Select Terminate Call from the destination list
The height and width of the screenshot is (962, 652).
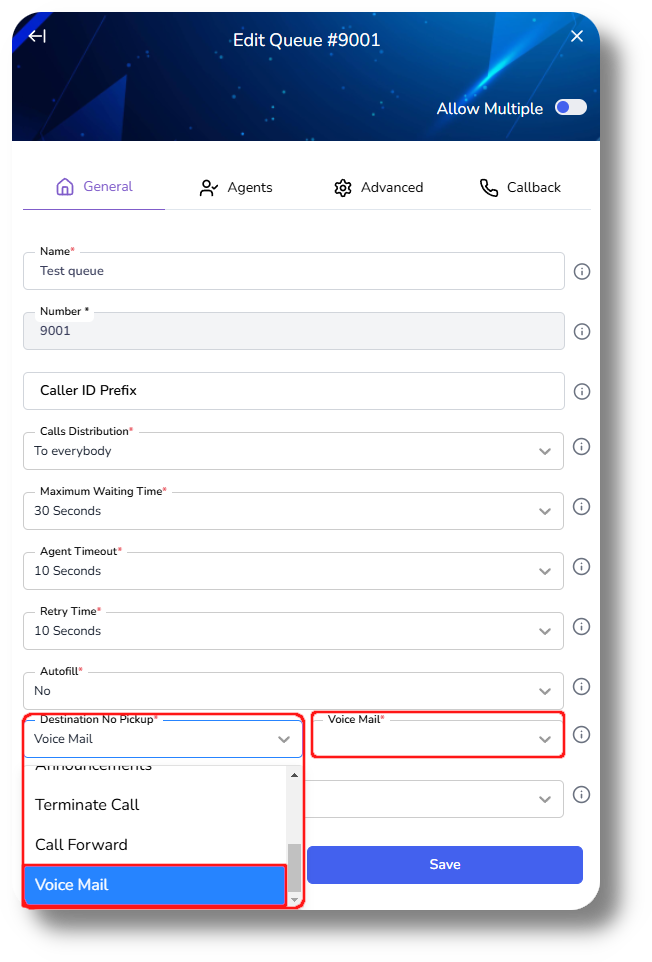tap(88, 805)
